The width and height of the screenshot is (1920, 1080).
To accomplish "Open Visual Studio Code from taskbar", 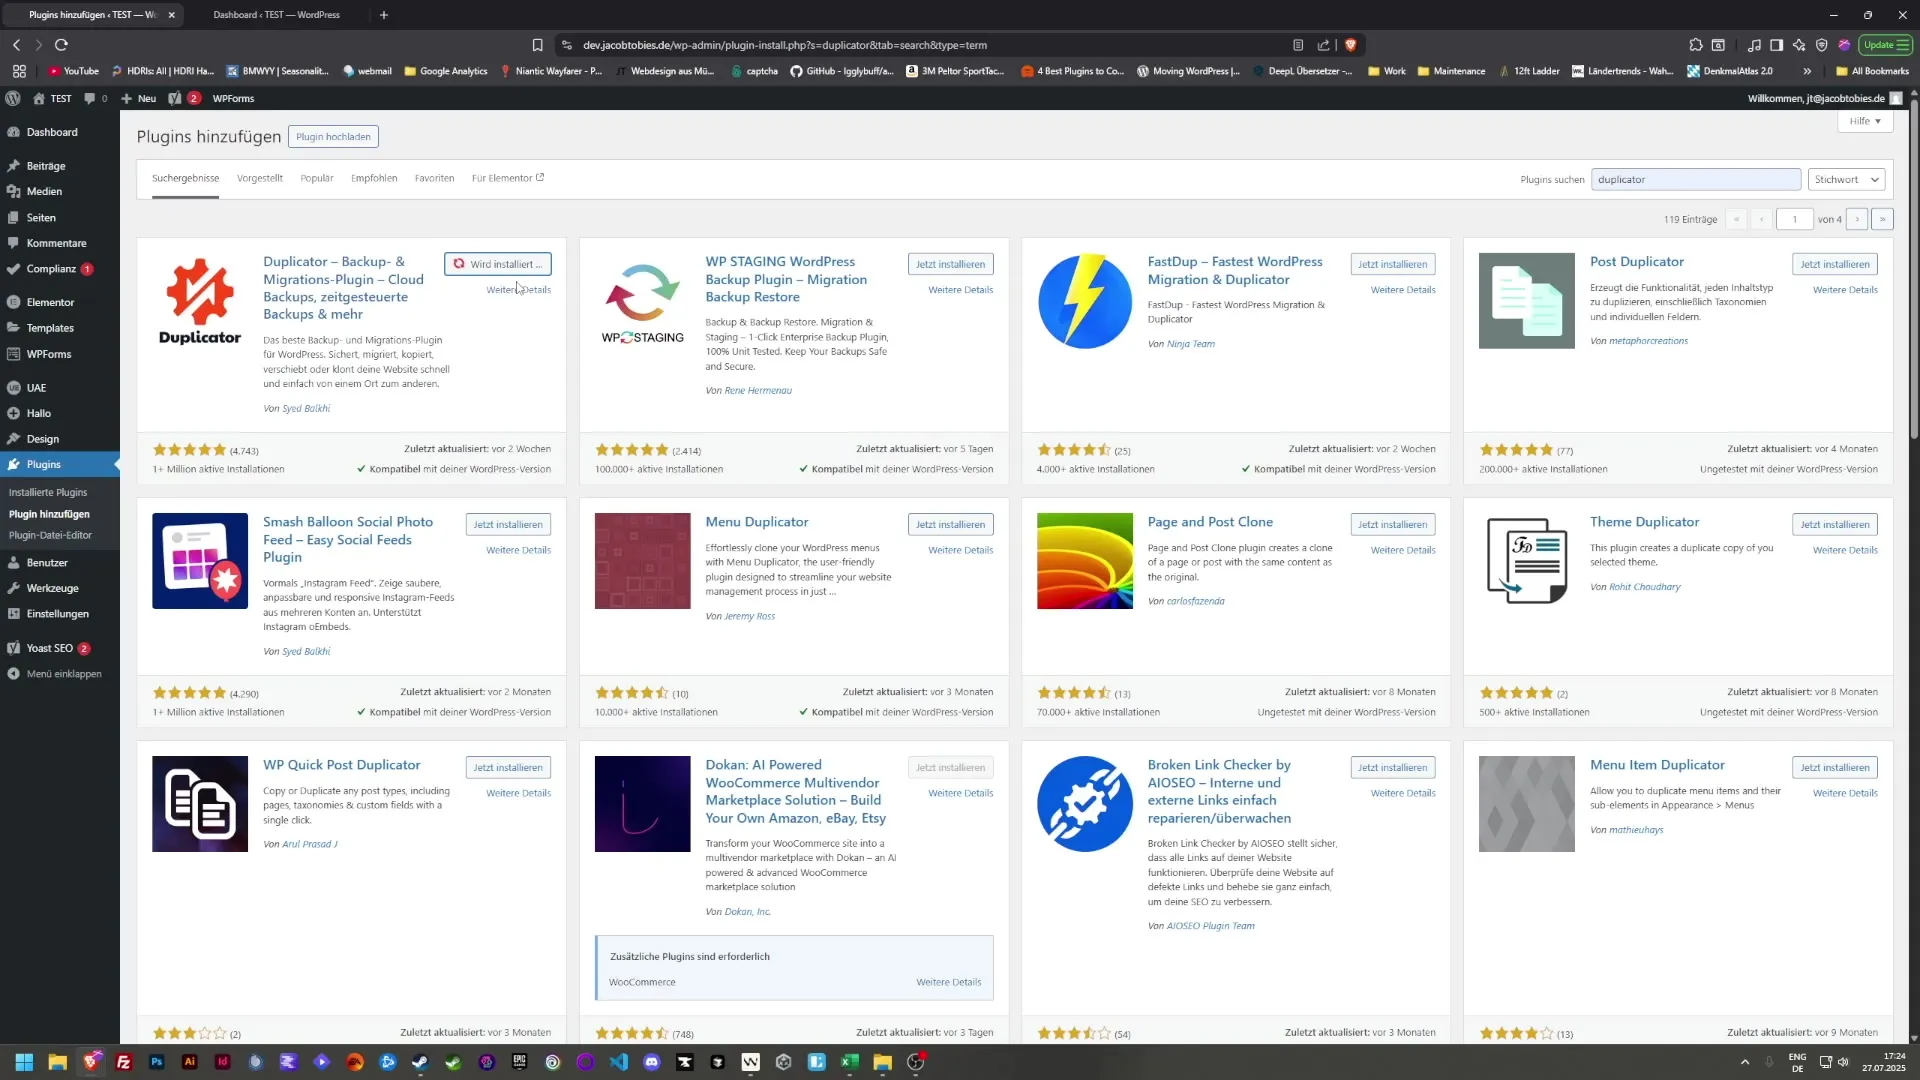I will click(618, 1062).
